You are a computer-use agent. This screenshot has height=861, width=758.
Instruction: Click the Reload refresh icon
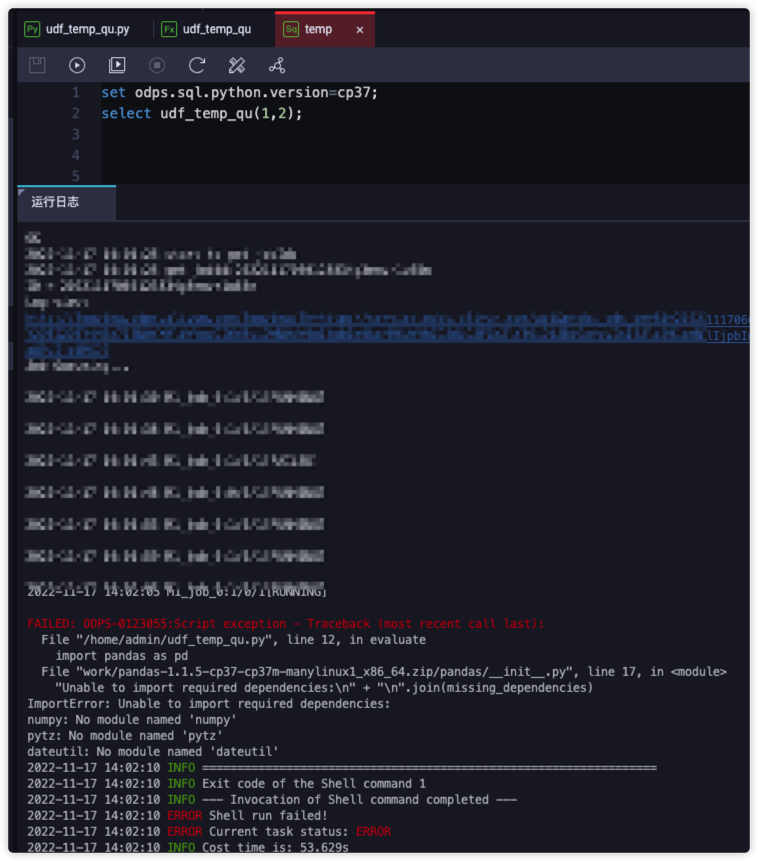pyautogui.click(x=197, y=65)
